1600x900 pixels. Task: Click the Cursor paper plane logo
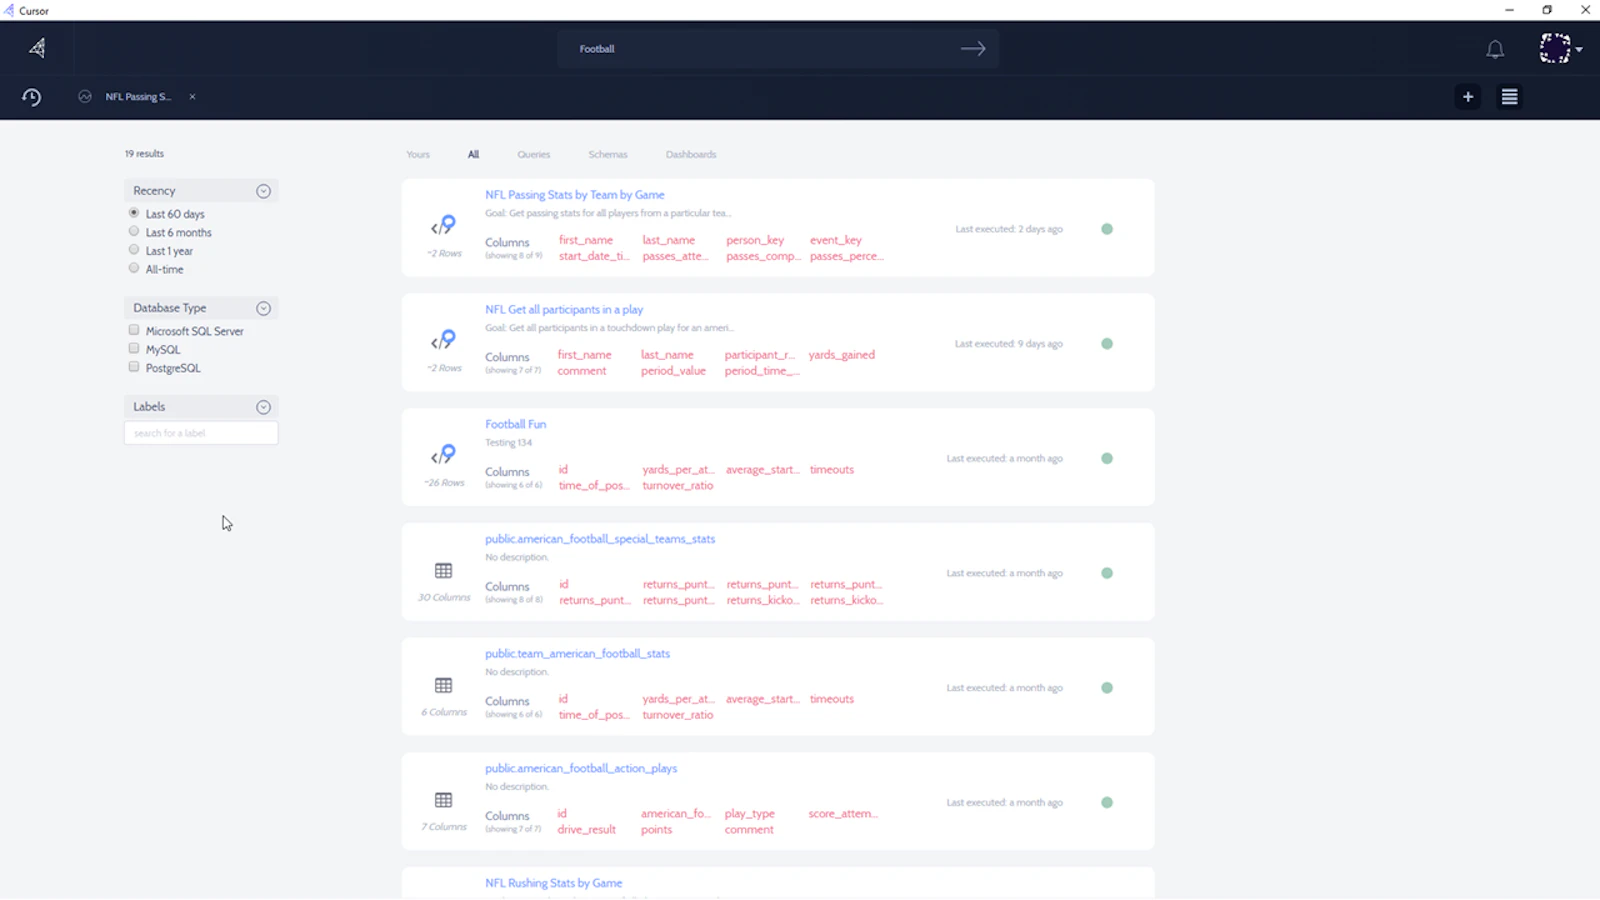[37, 48]
